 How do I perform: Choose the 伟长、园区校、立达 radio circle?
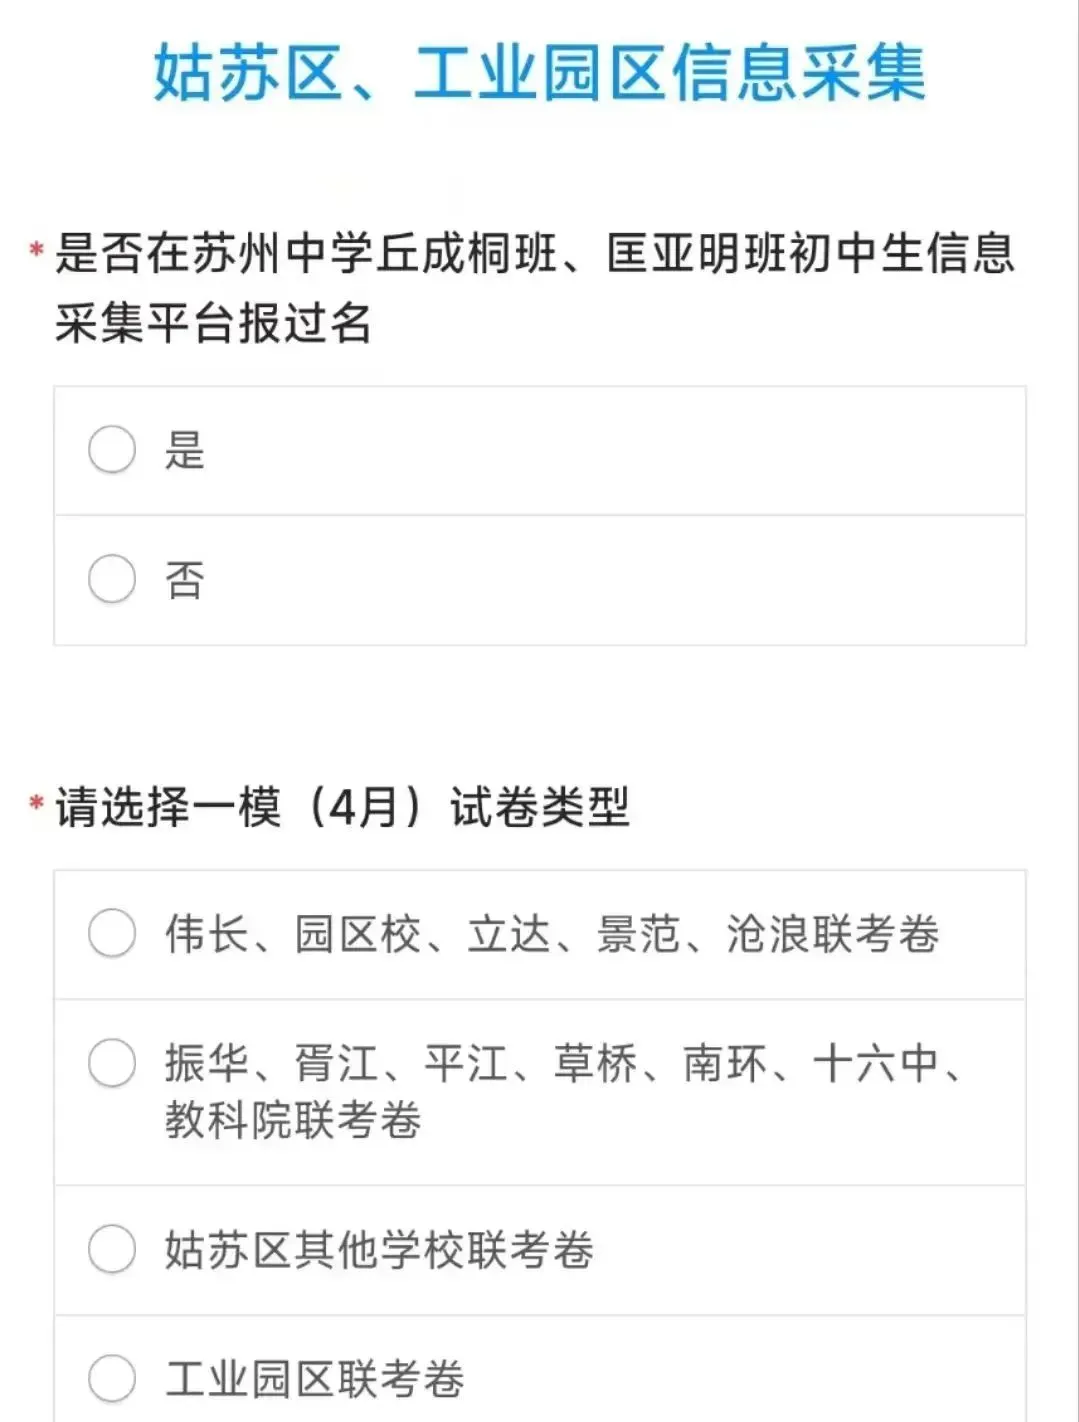(112, 933)
